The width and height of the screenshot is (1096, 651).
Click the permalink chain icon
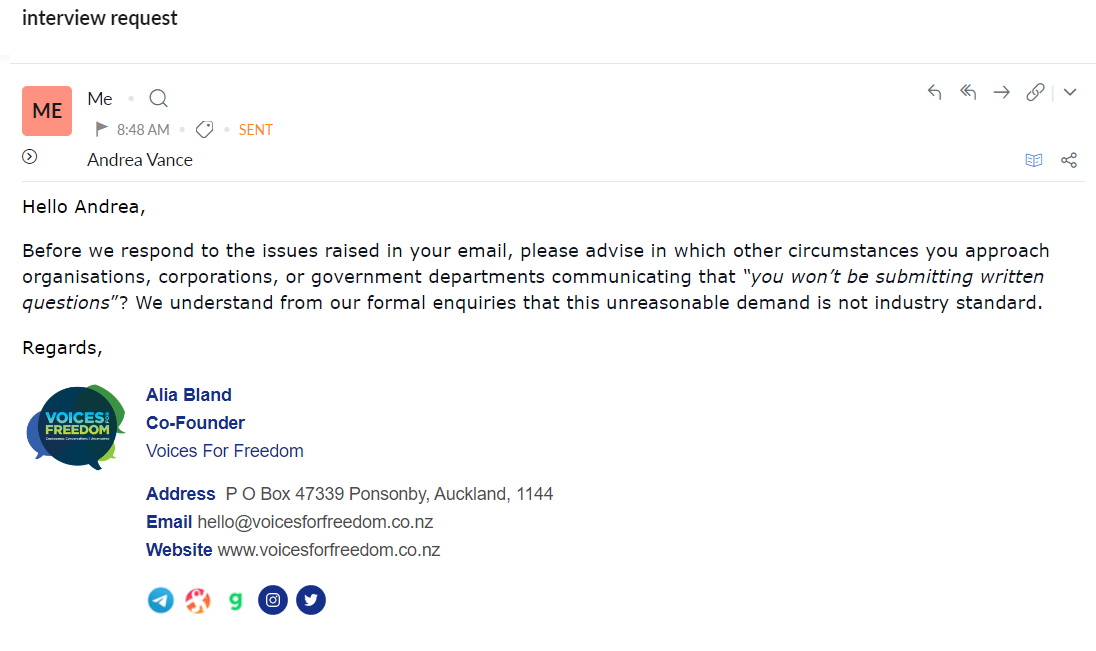1035,93
